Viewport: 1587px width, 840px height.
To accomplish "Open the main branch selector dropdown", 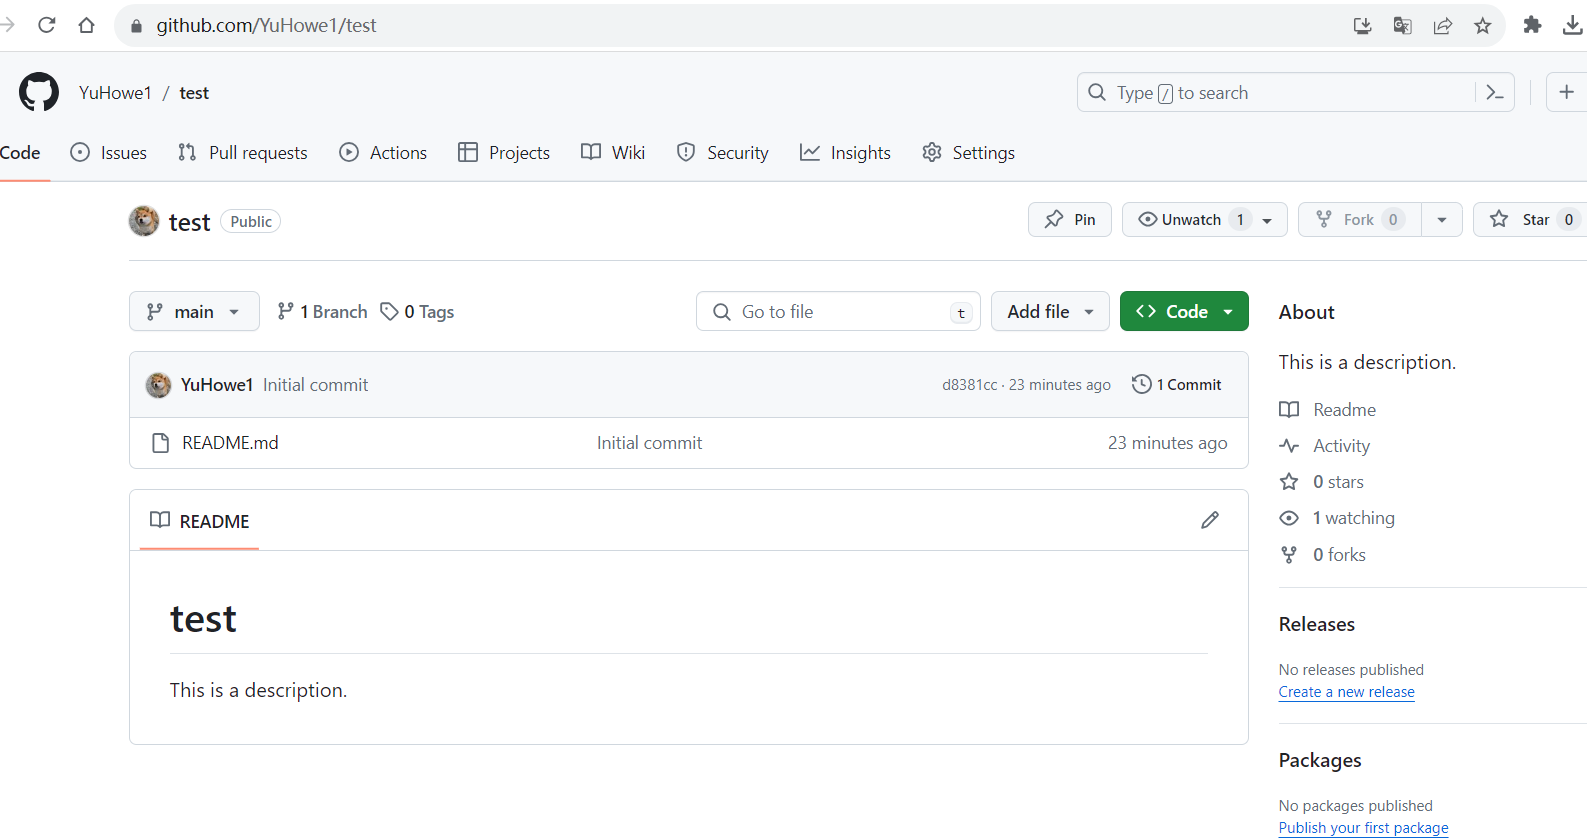I will coord(194,311).
